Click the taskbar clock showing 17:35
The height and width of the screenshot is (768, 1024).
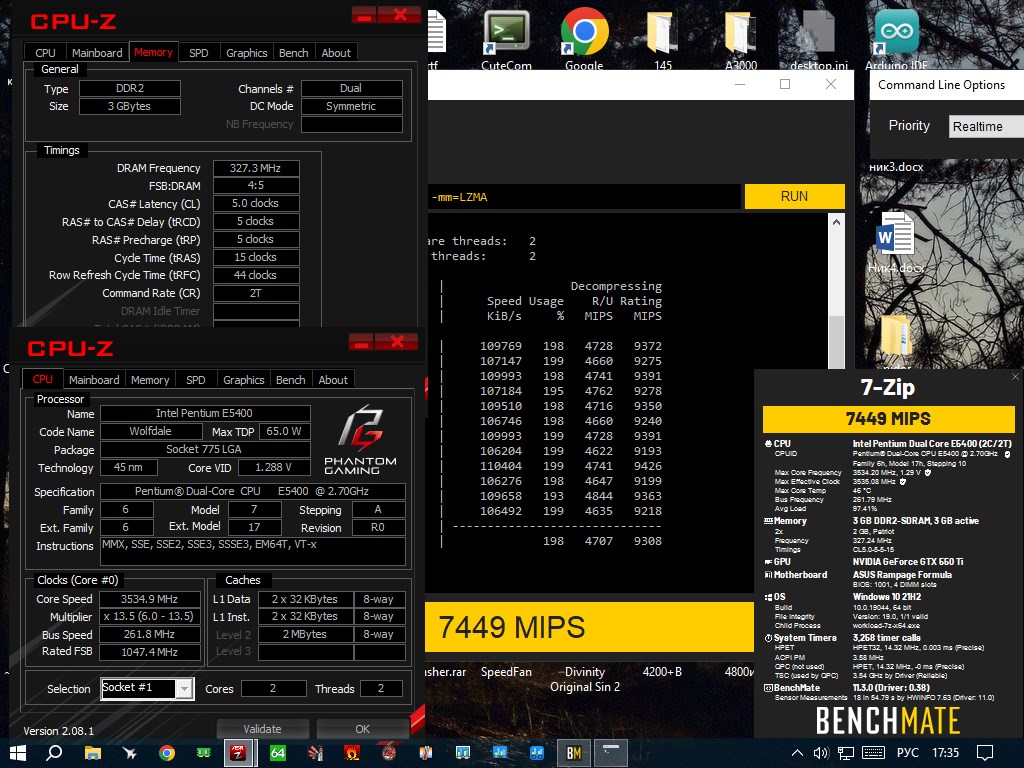(x=946, y=753)
